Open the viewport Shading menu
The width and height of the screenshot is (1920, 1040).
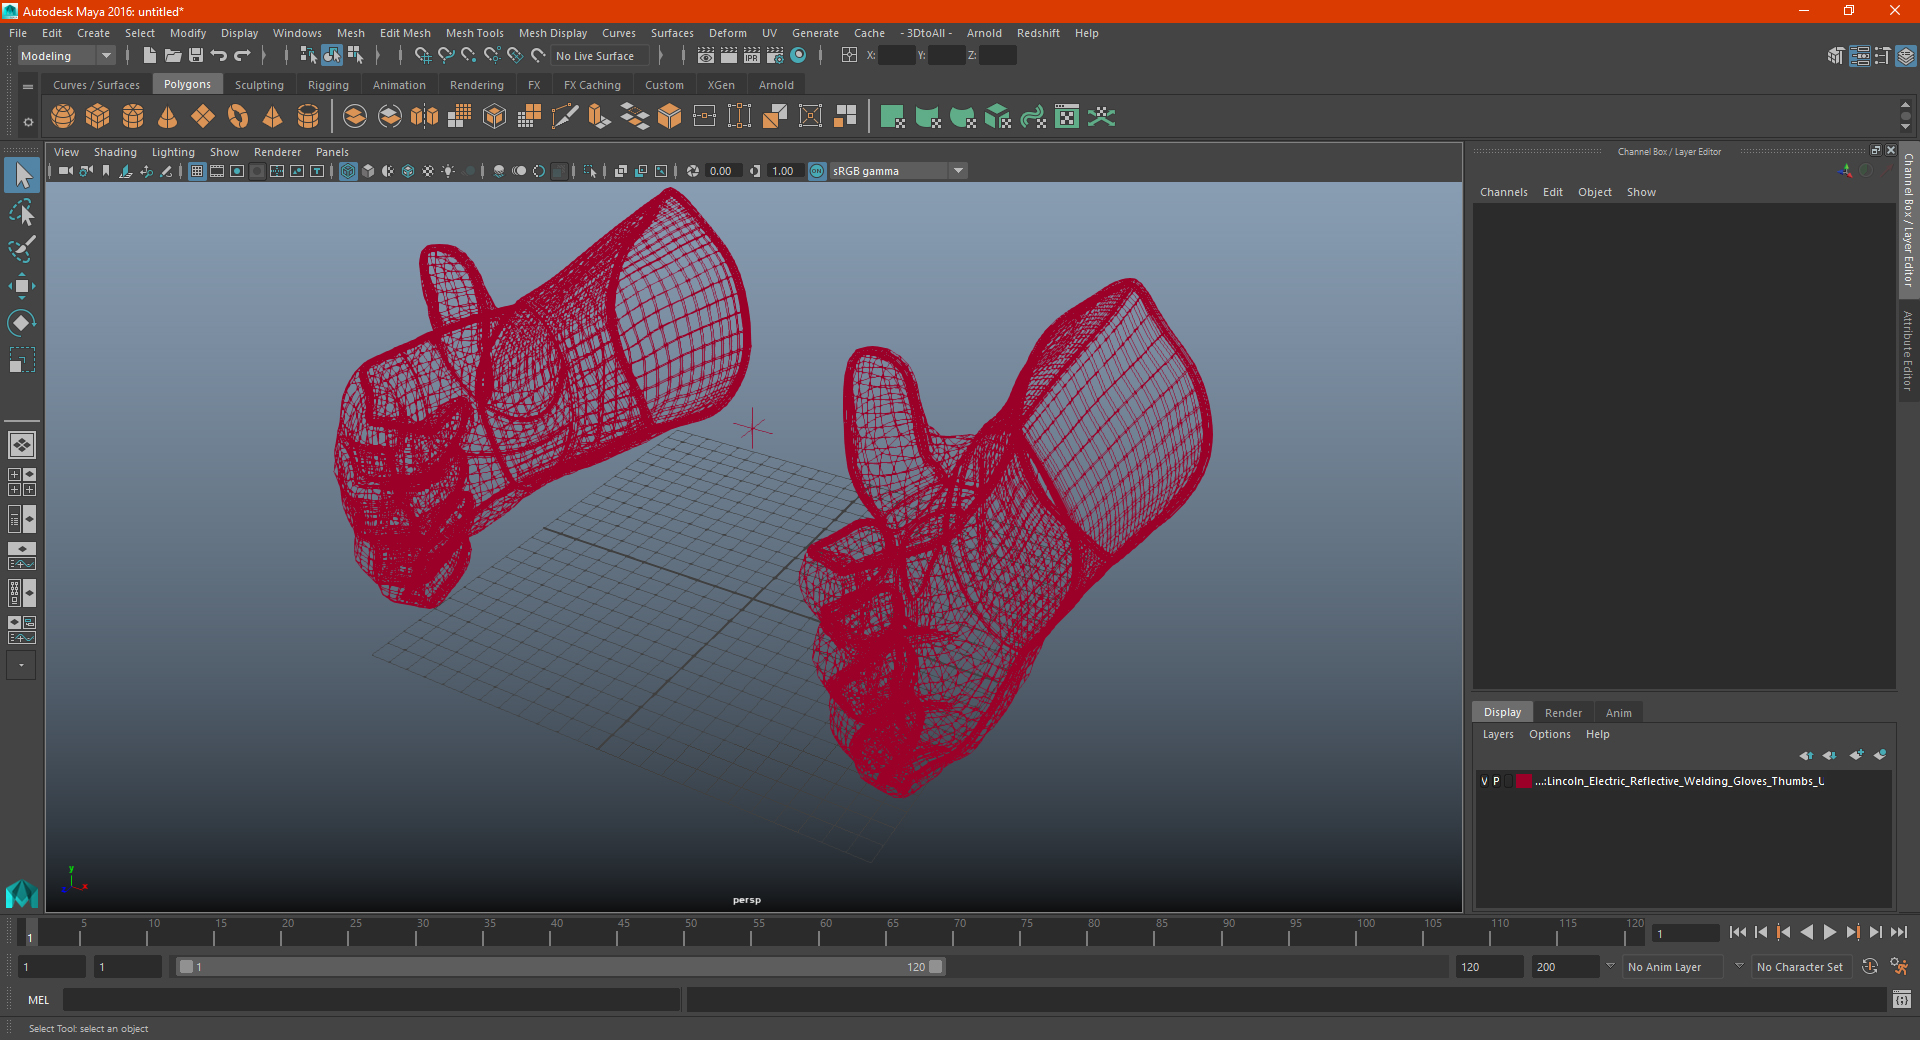click(x=115, y=152)
